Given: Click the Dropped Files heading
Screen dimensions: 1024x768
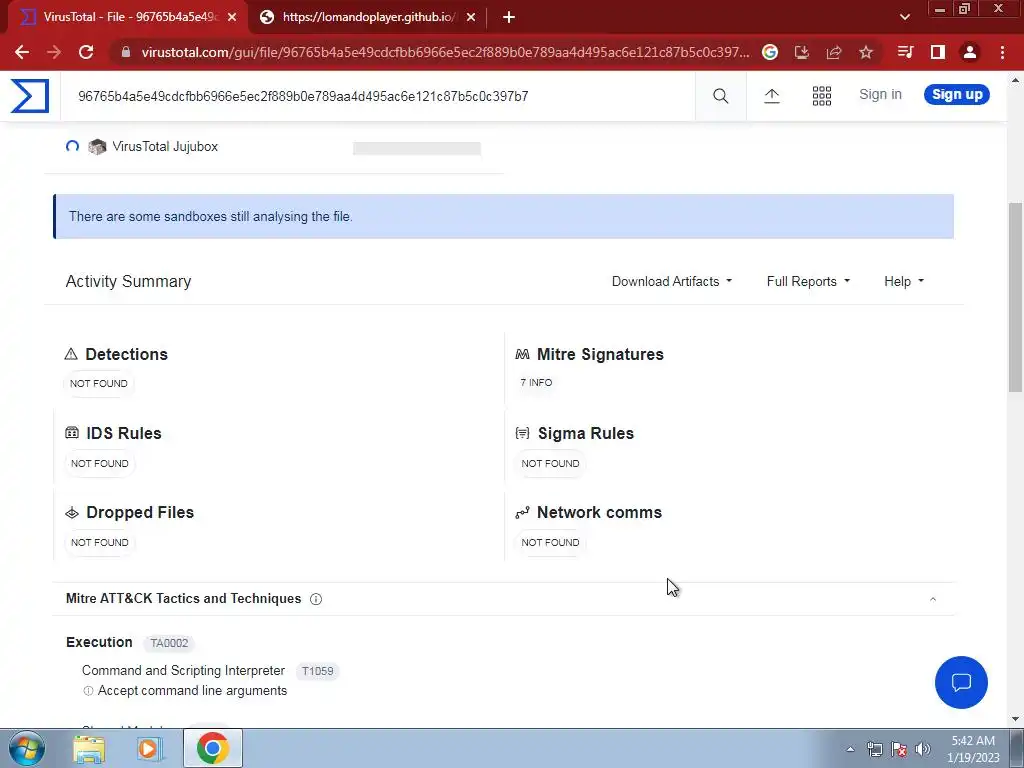Looking at the screenshot, I should [x=140, y=513].
